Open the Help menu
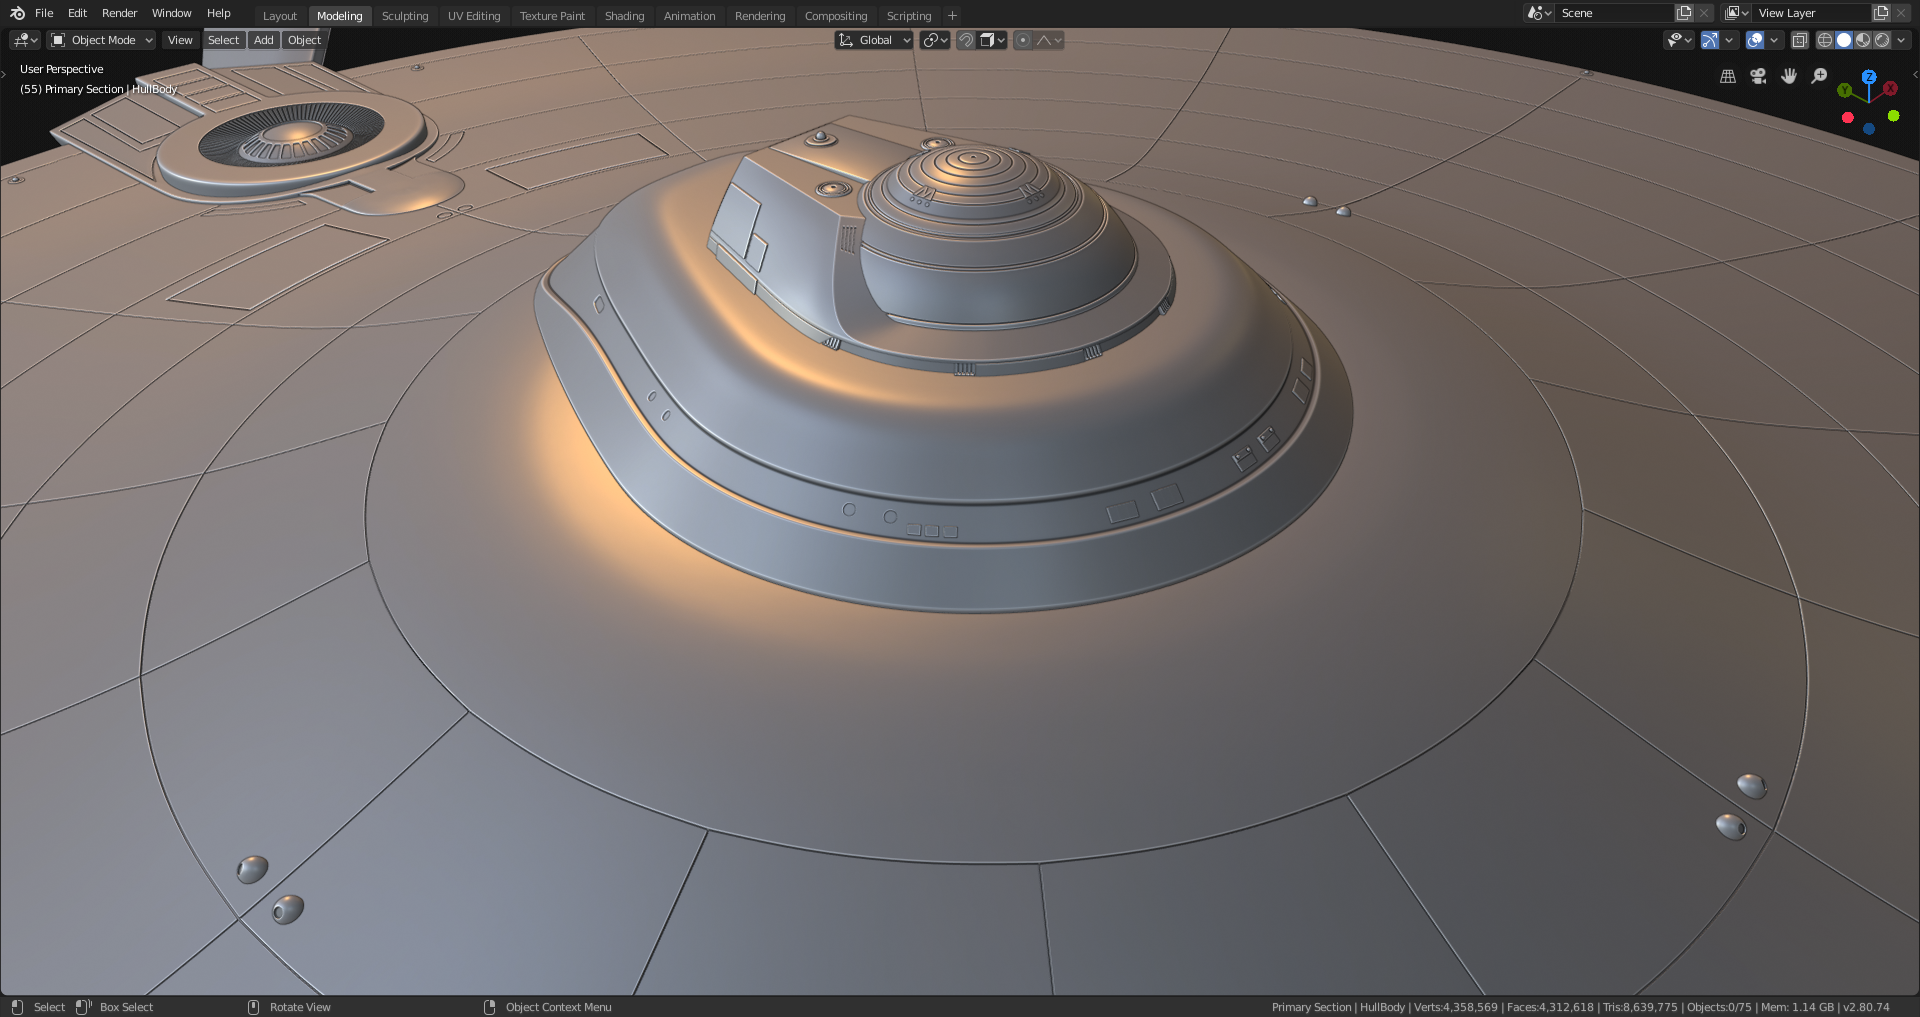Viewport: 1920px width, 1017px height. pyautogui.click(x=218, y=13)
